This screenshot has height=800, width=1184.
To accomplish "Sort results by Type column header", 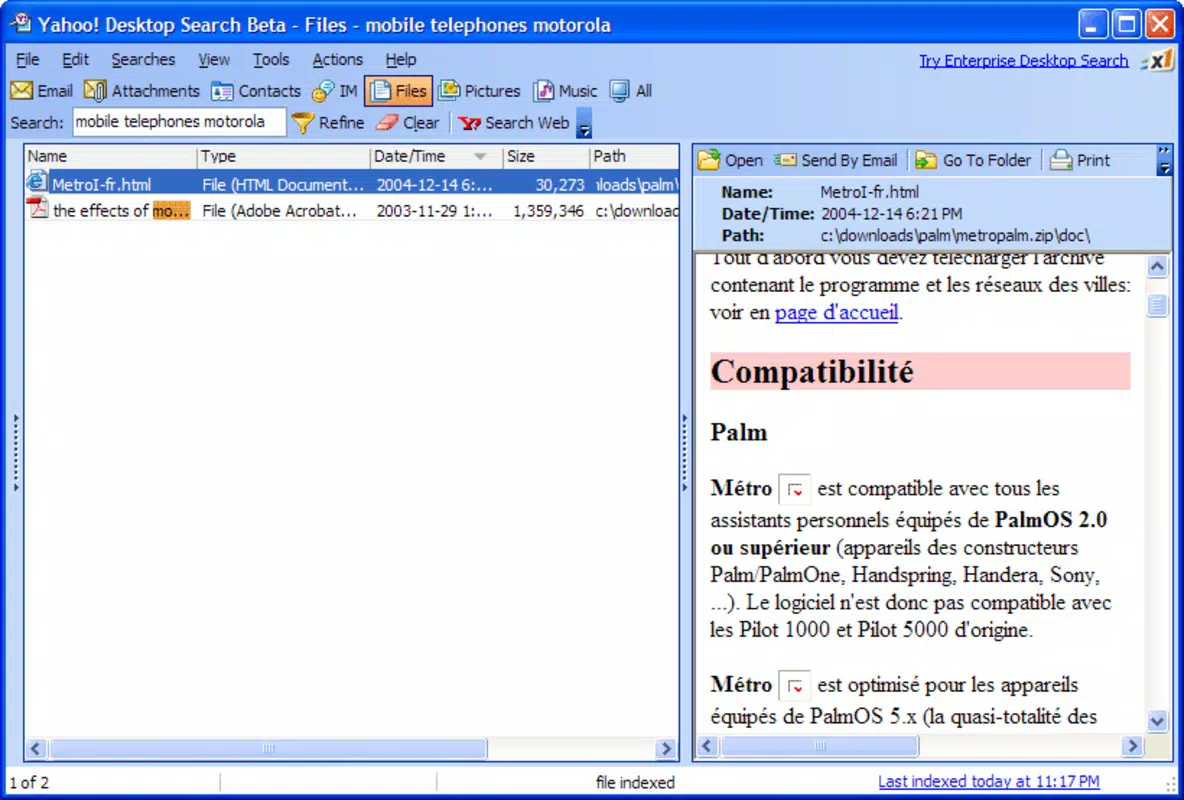I will (284, 156).
